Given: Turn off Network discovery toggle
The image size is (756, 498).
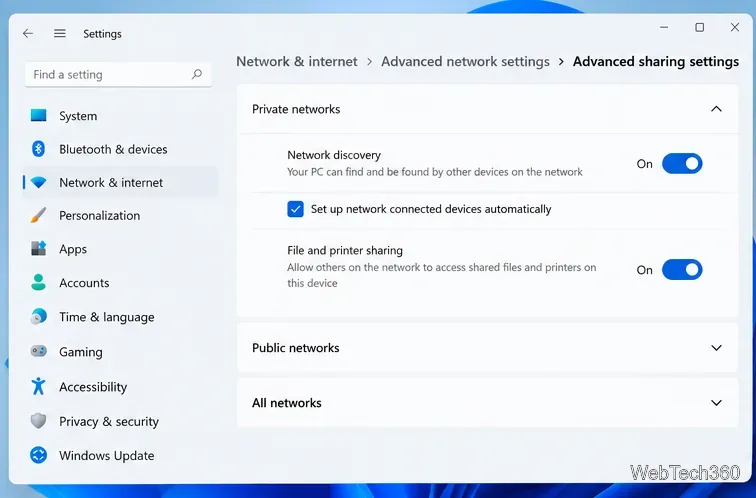Looking at the screenshot, I should pos(682,164).
